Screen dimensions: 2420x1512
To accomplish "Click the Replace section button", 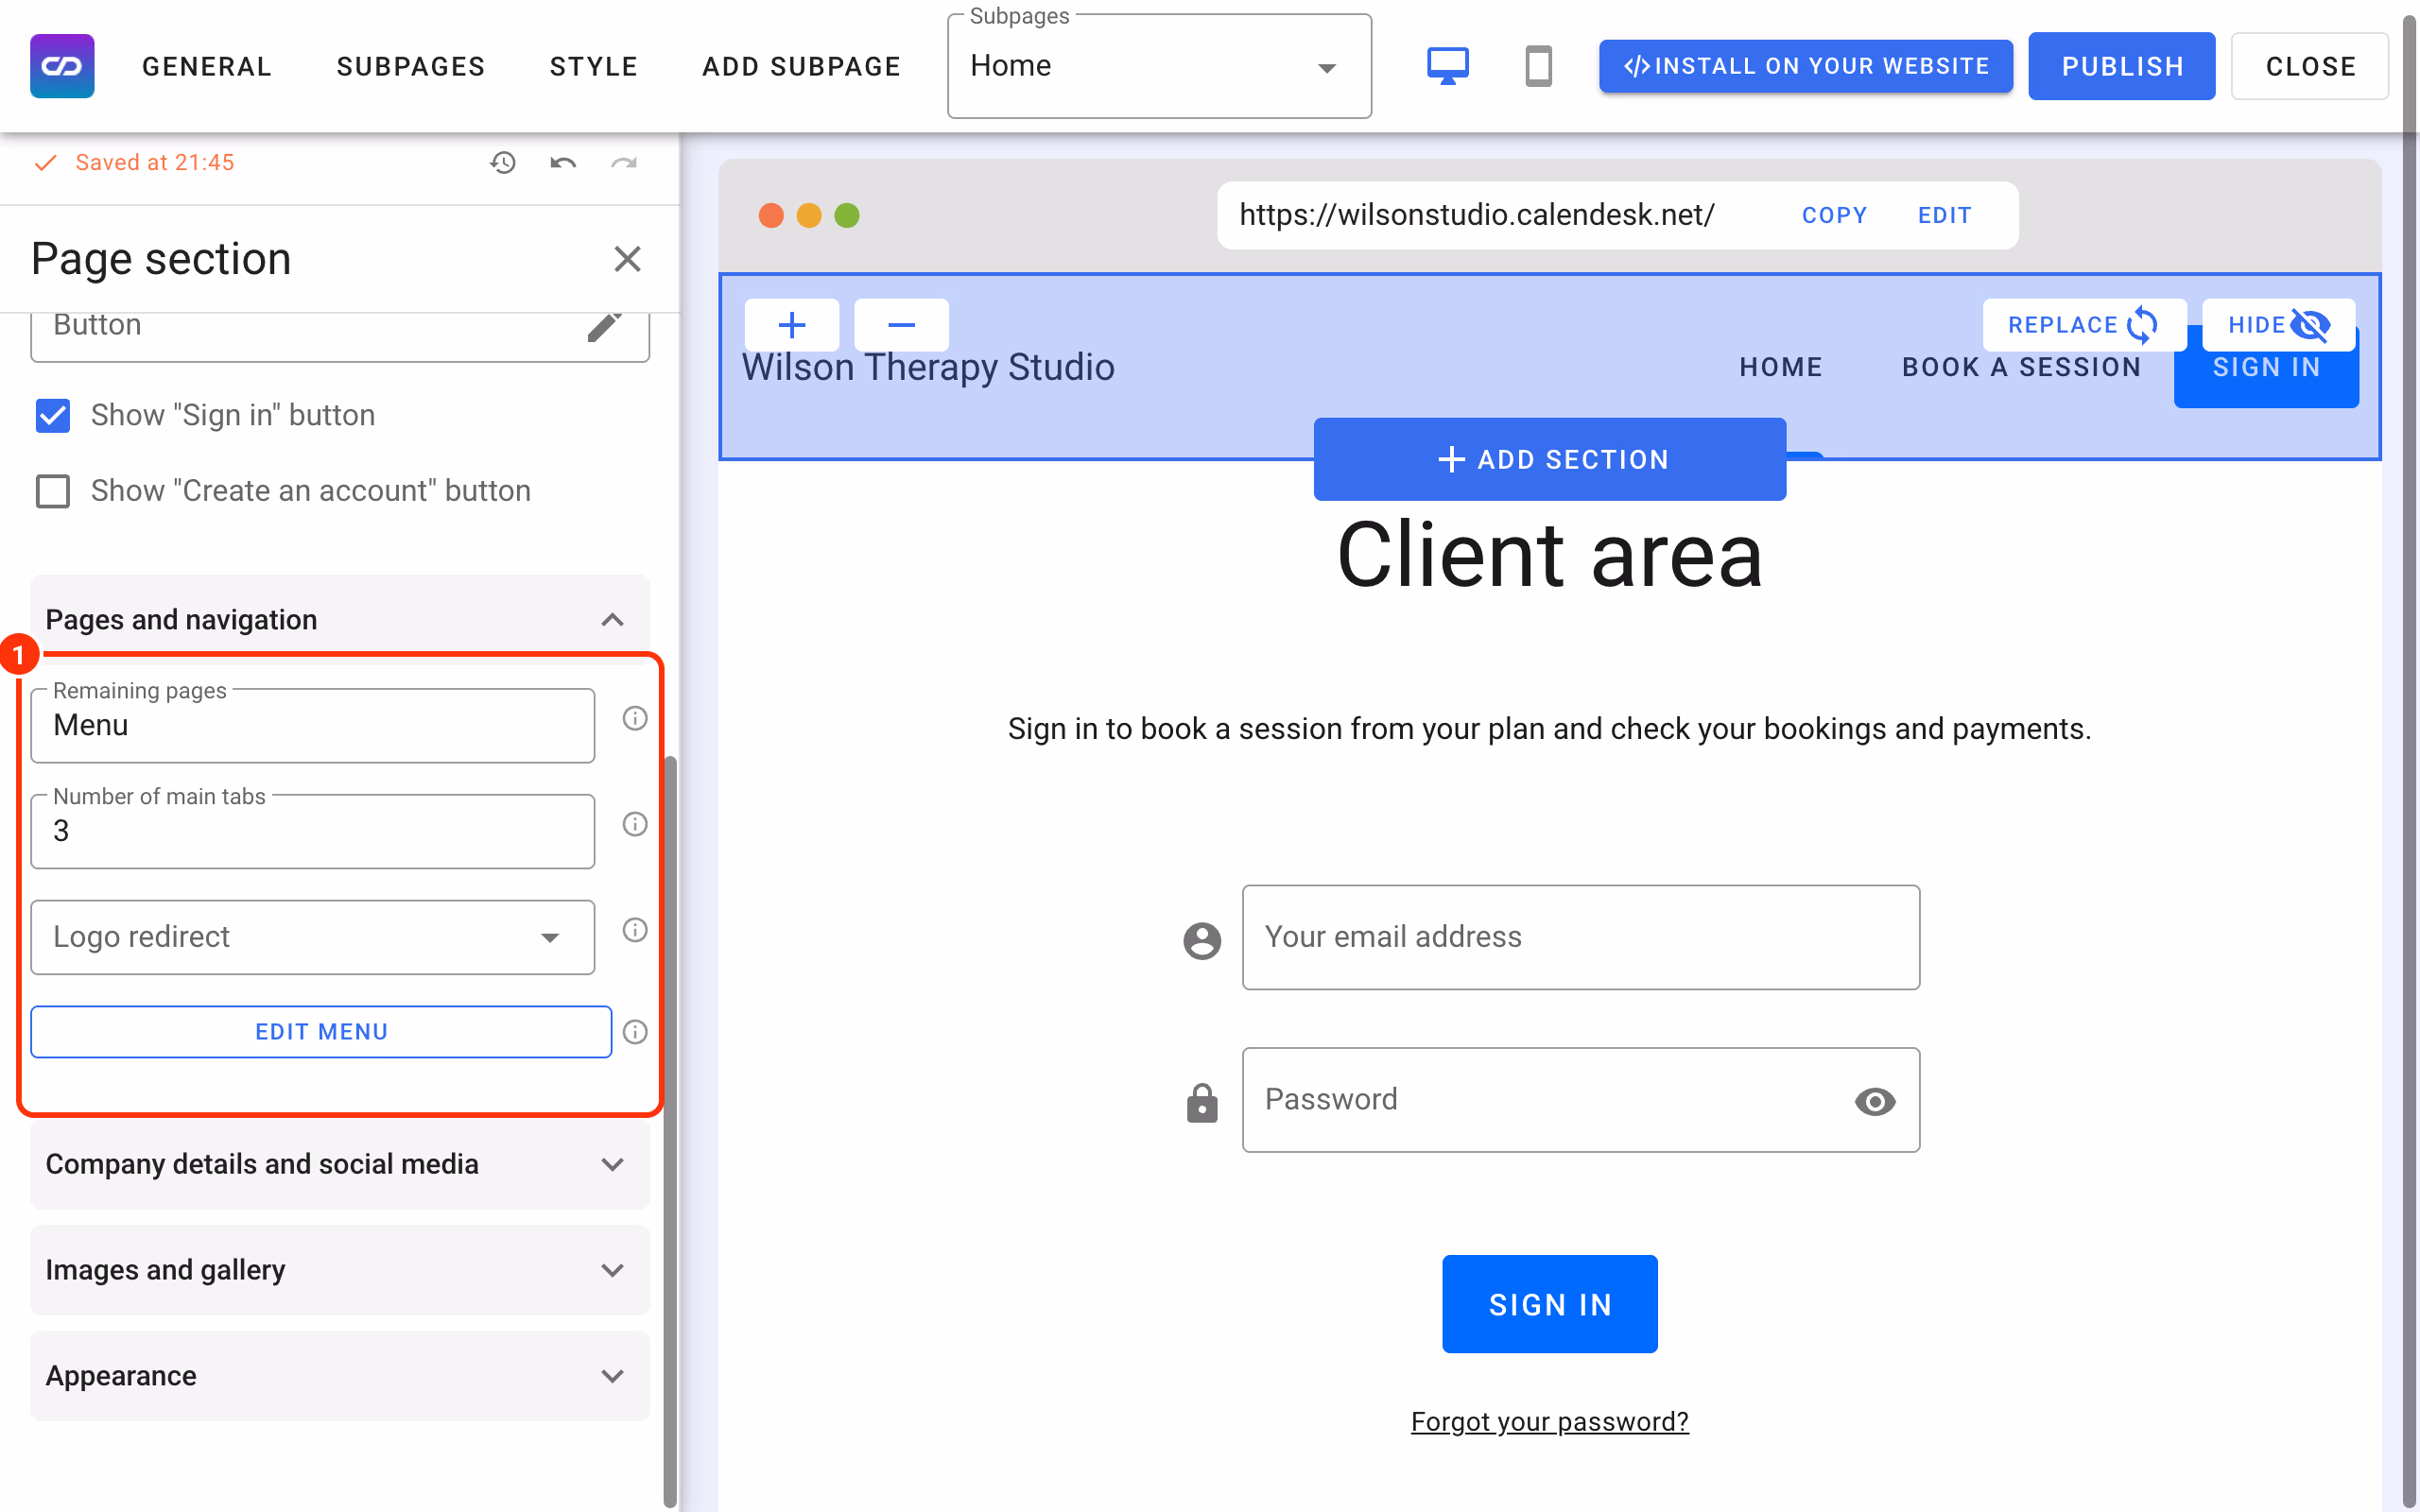I will [2084, 325].
